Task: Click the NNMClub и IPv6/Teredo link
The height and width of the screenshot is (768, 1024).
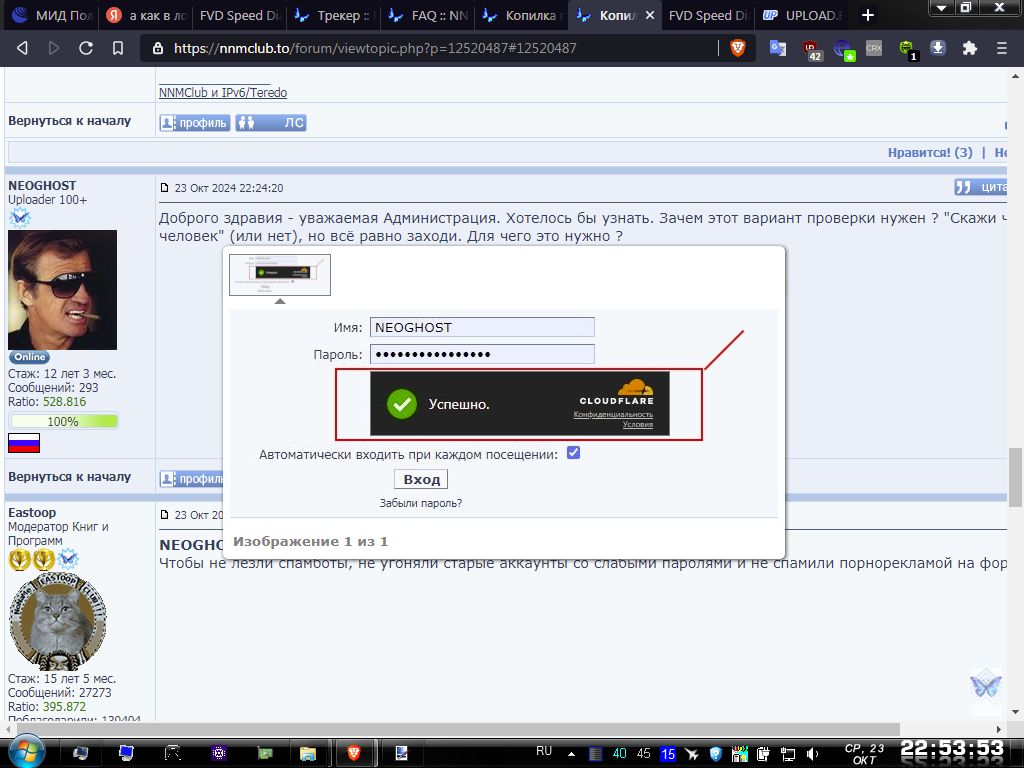Action: tap(222, 93)
